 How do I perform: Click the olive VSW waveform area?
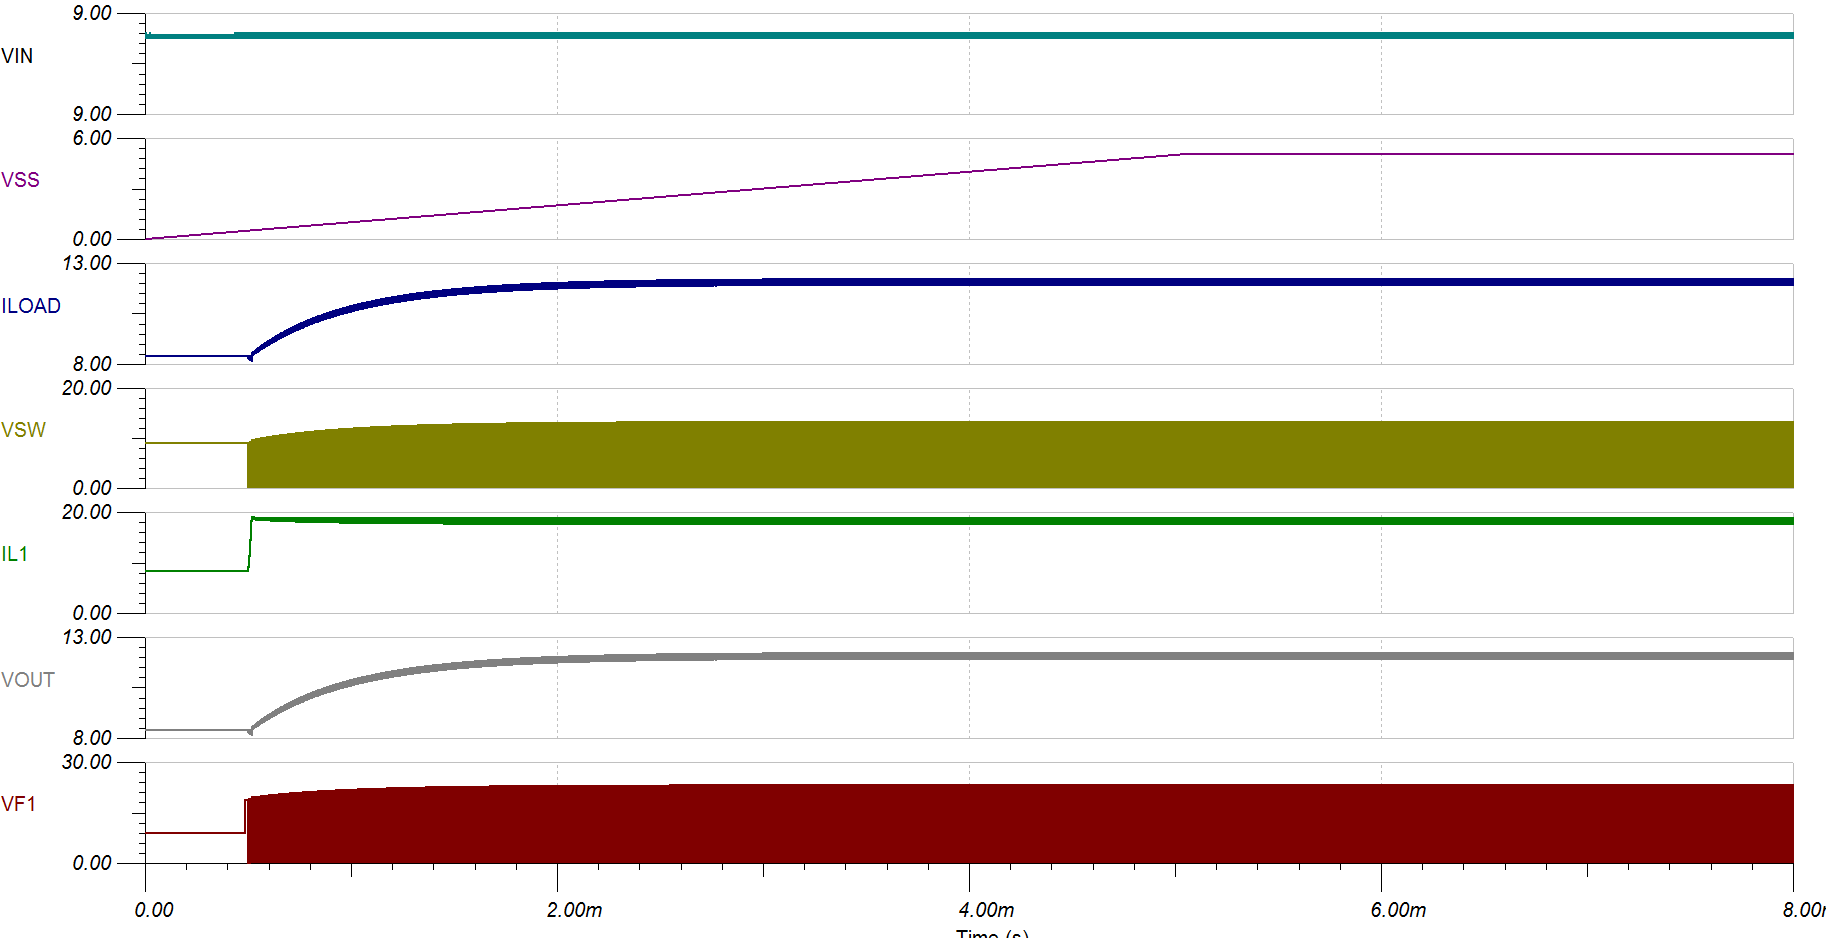(x=1020, y=455)
